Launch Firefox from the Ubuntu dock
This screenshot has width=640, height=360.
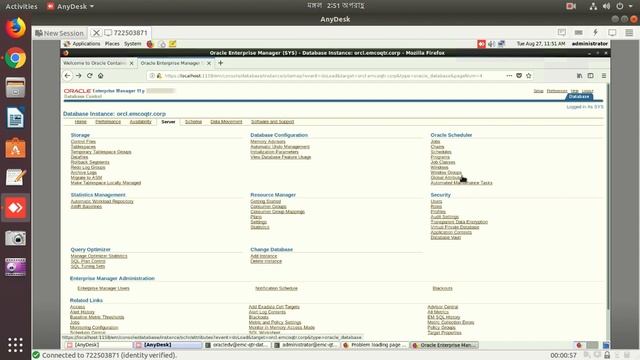click(16, 28)
